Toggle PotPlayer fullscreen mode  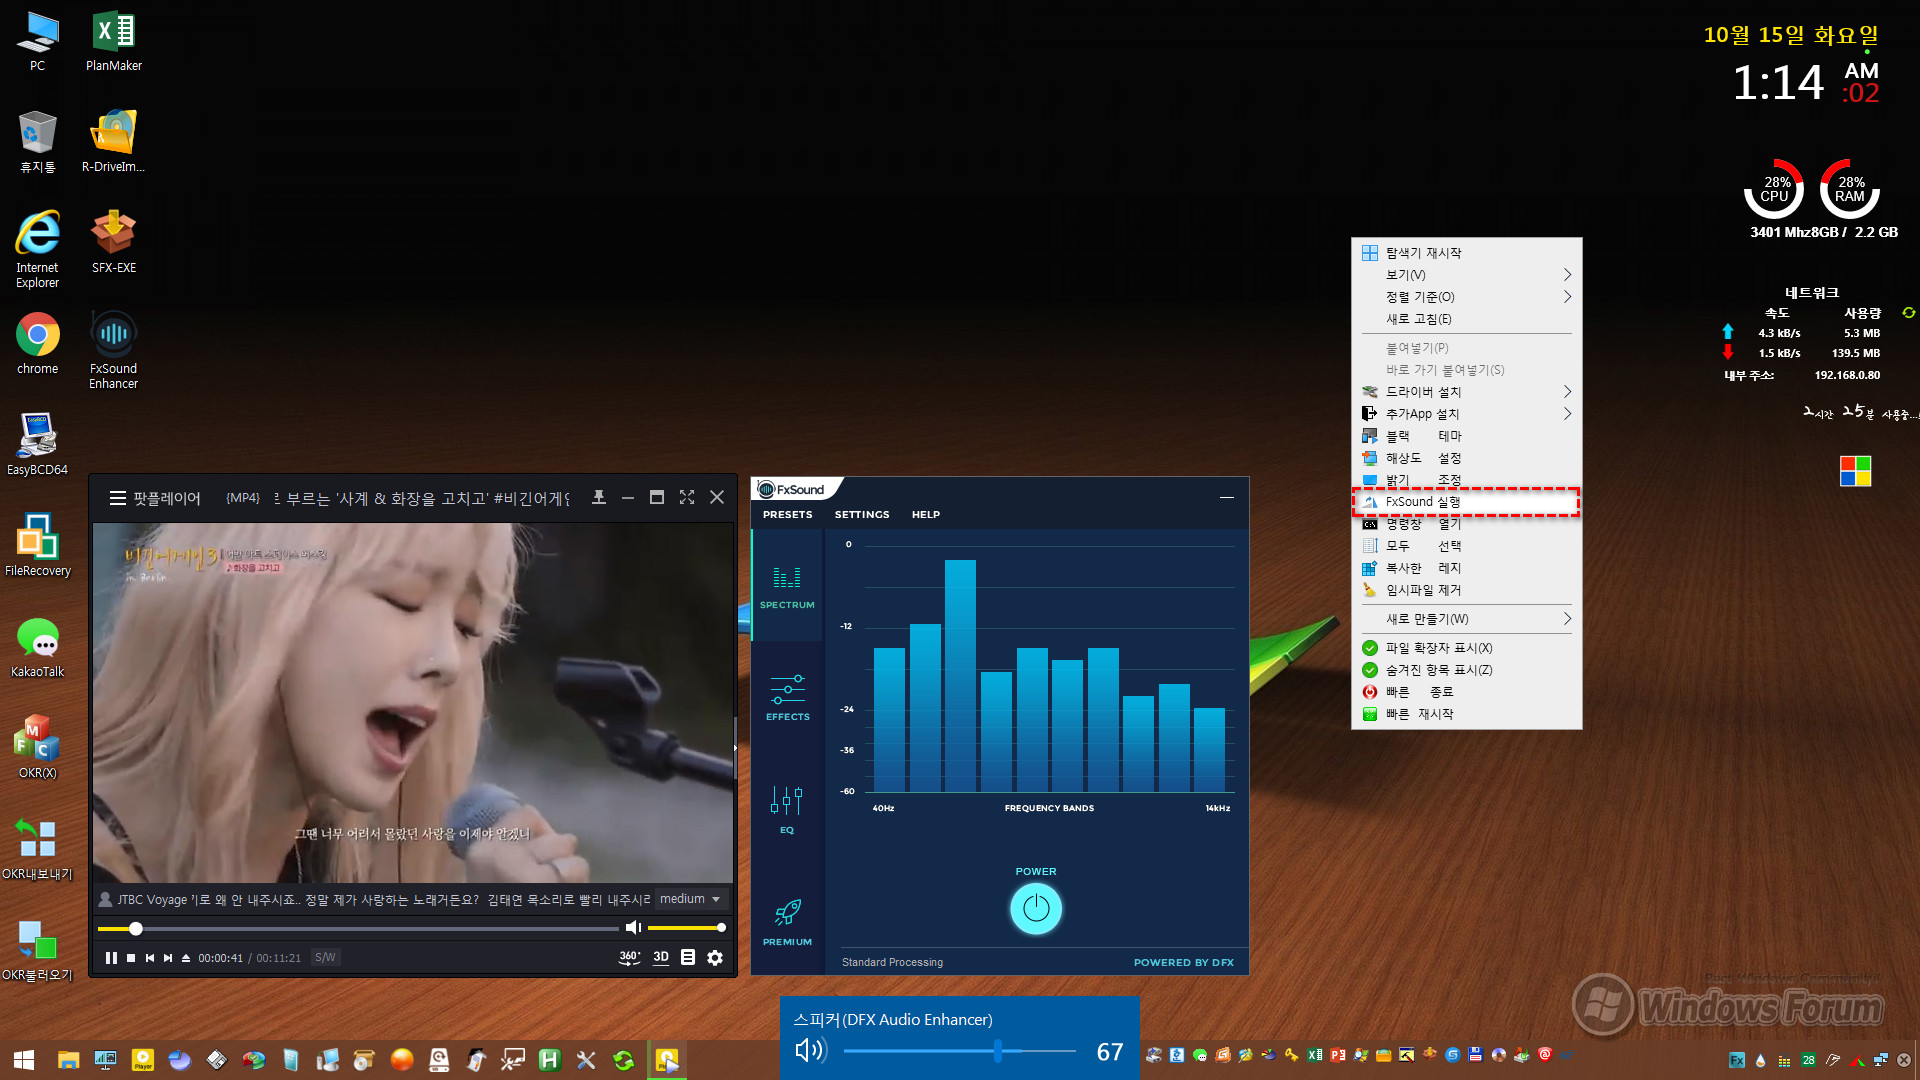click(x=687, y=497)
